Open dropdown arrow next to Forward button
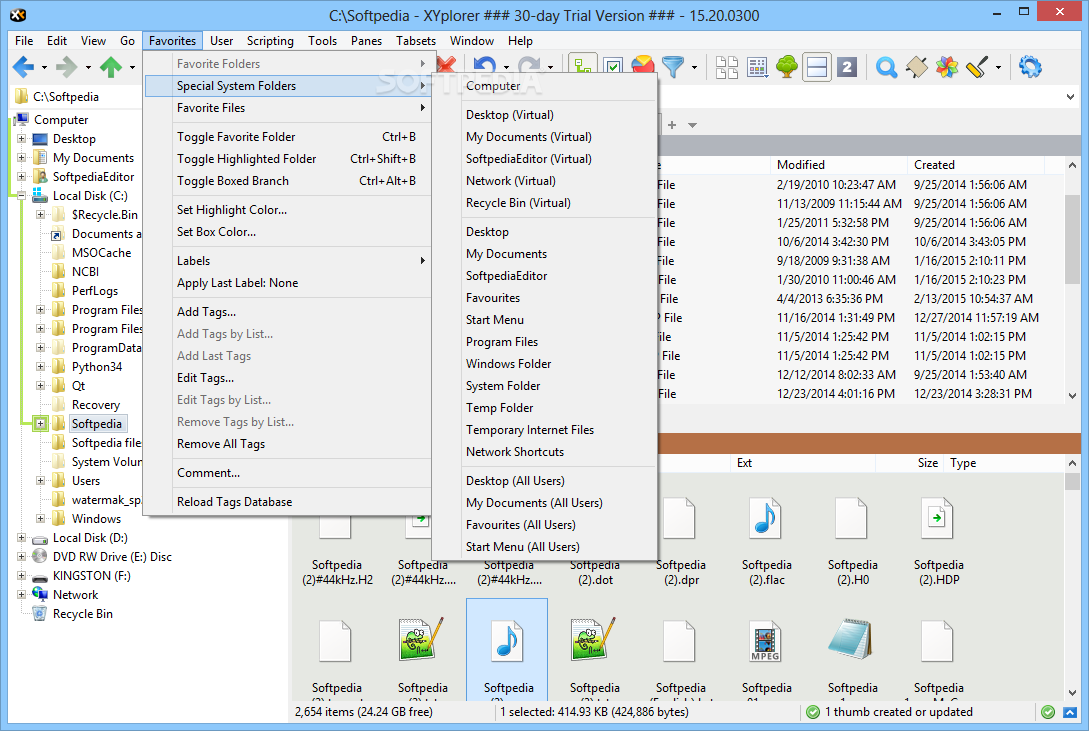This screenshot has height=731, width=1089. 88,68
